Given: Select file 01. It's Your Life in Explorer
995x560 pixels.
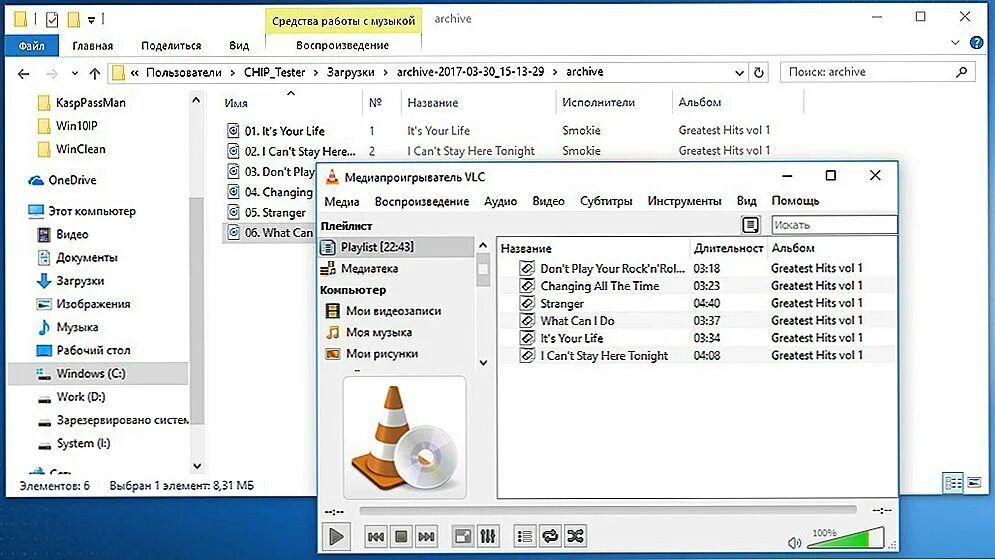Looking at the screenshot, I should (285, 131).
